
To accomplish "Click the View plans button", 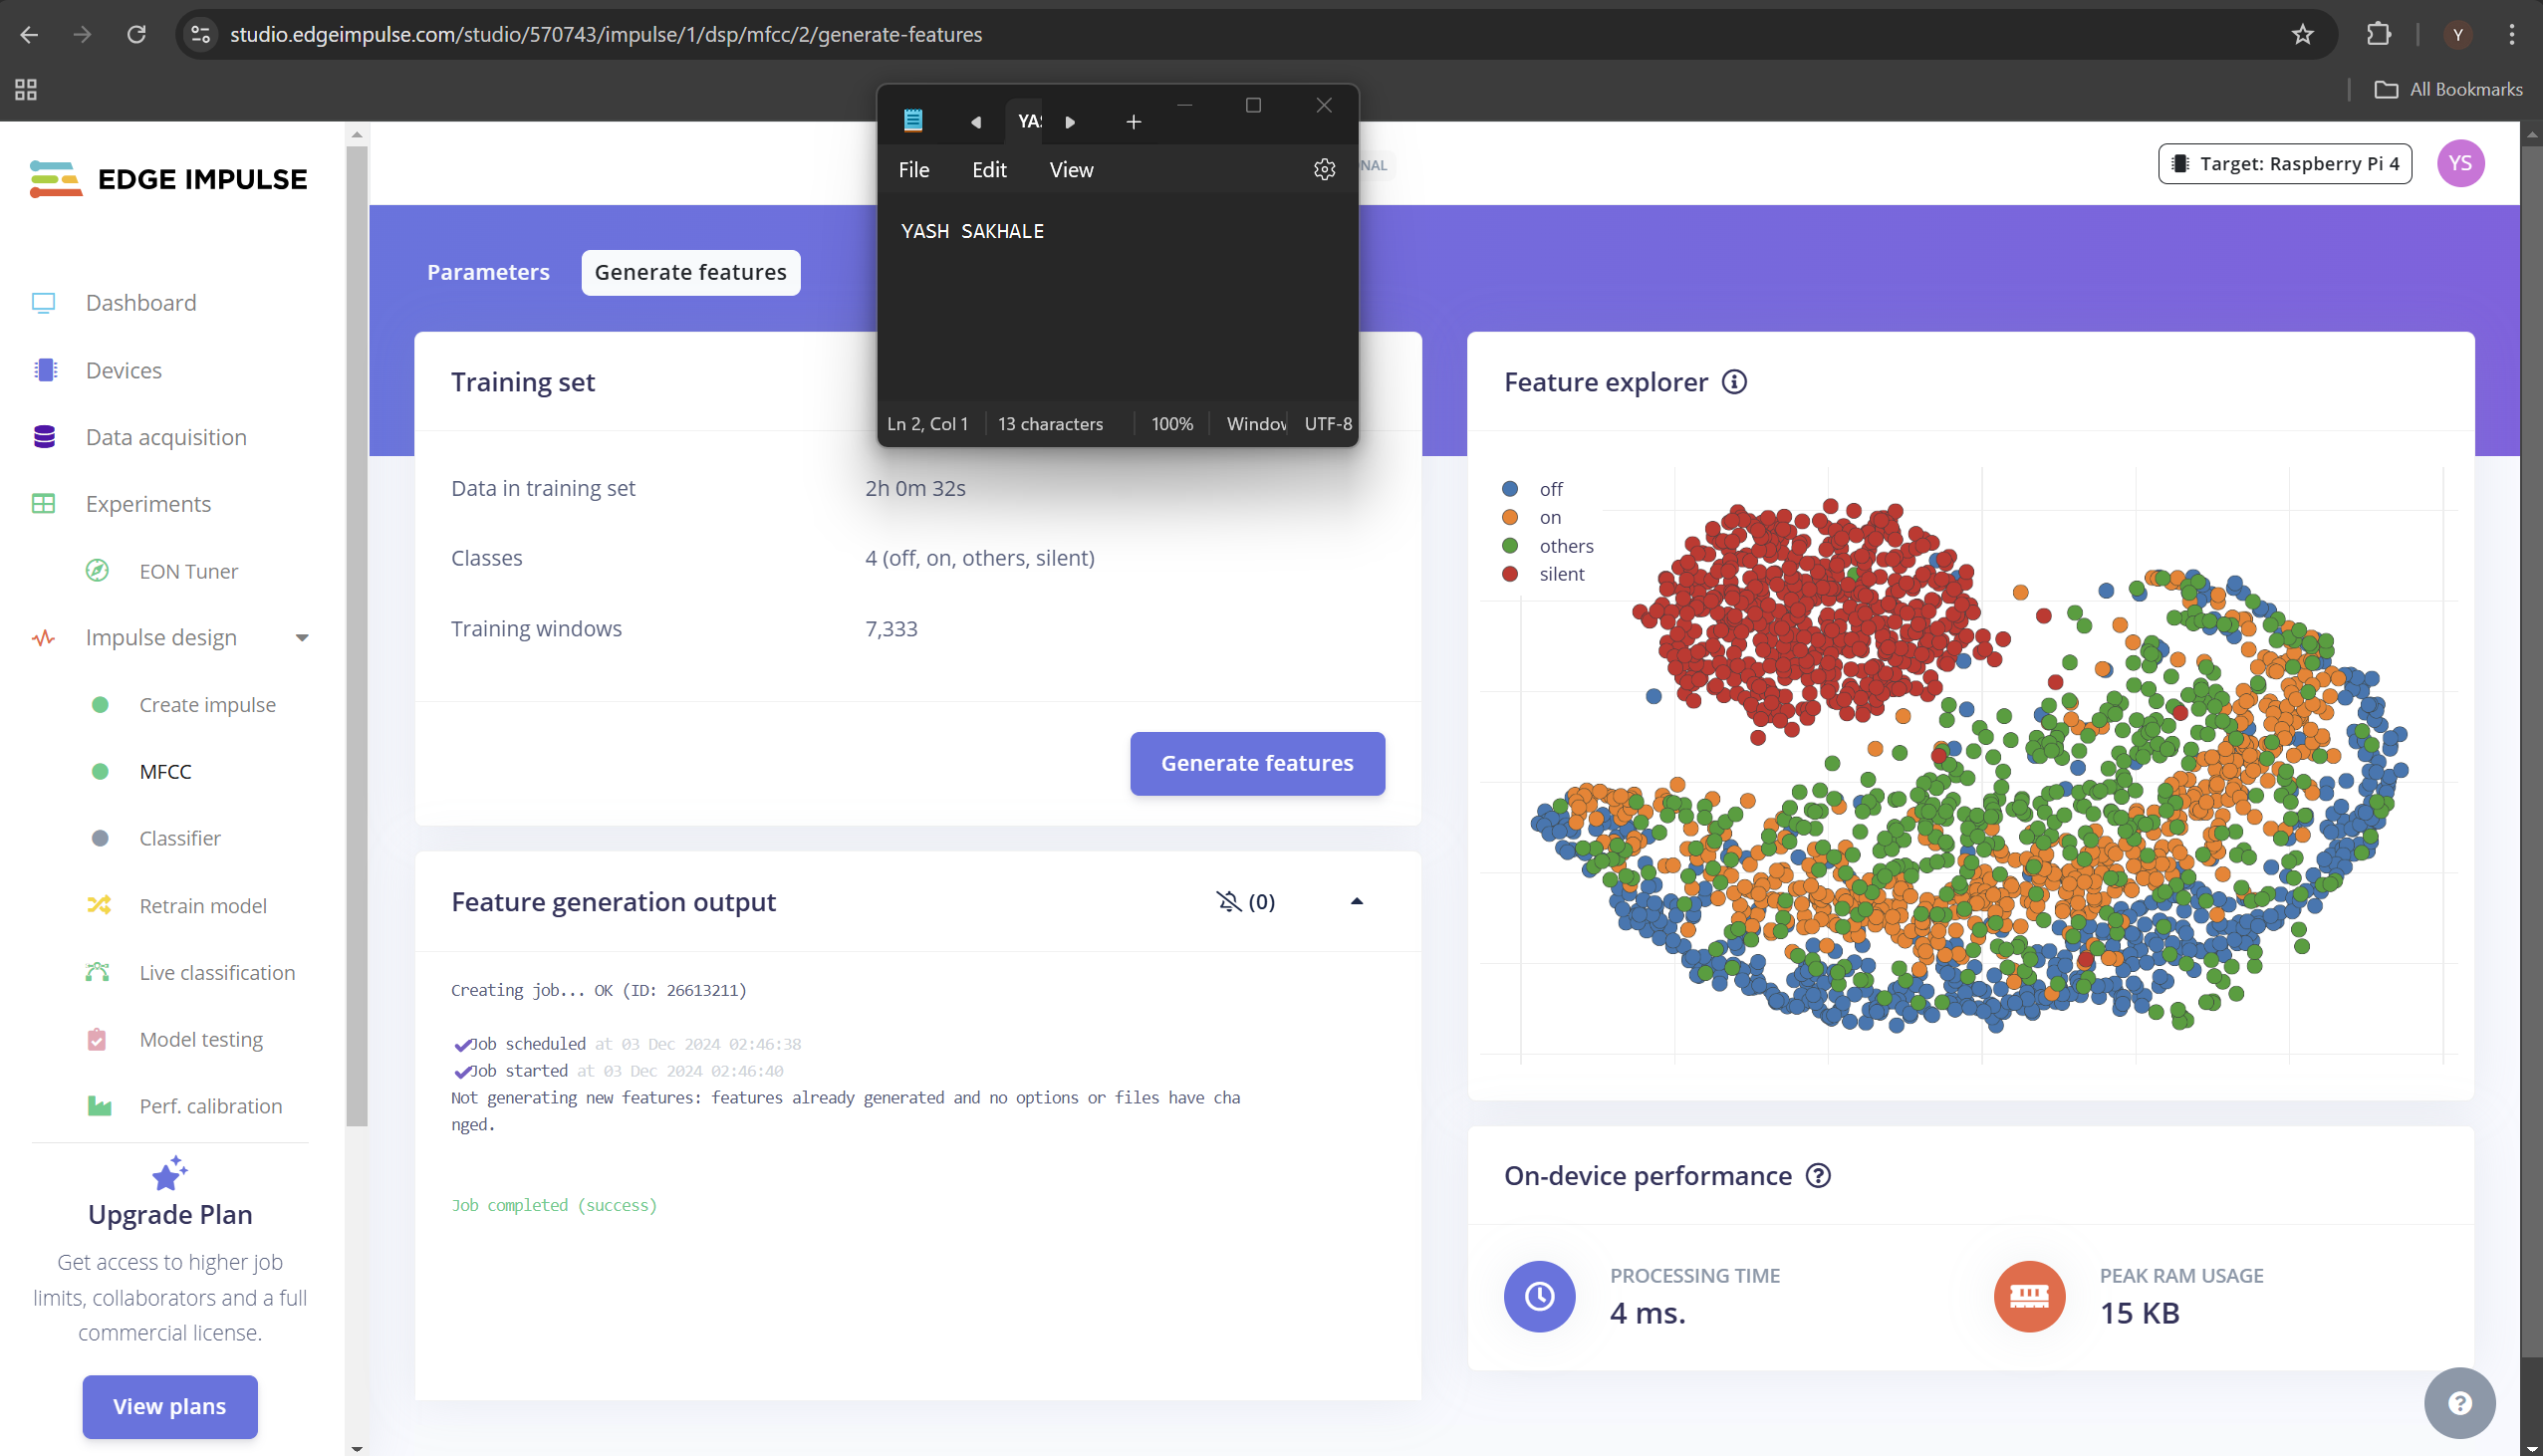I will click(x=170, y=1406).
